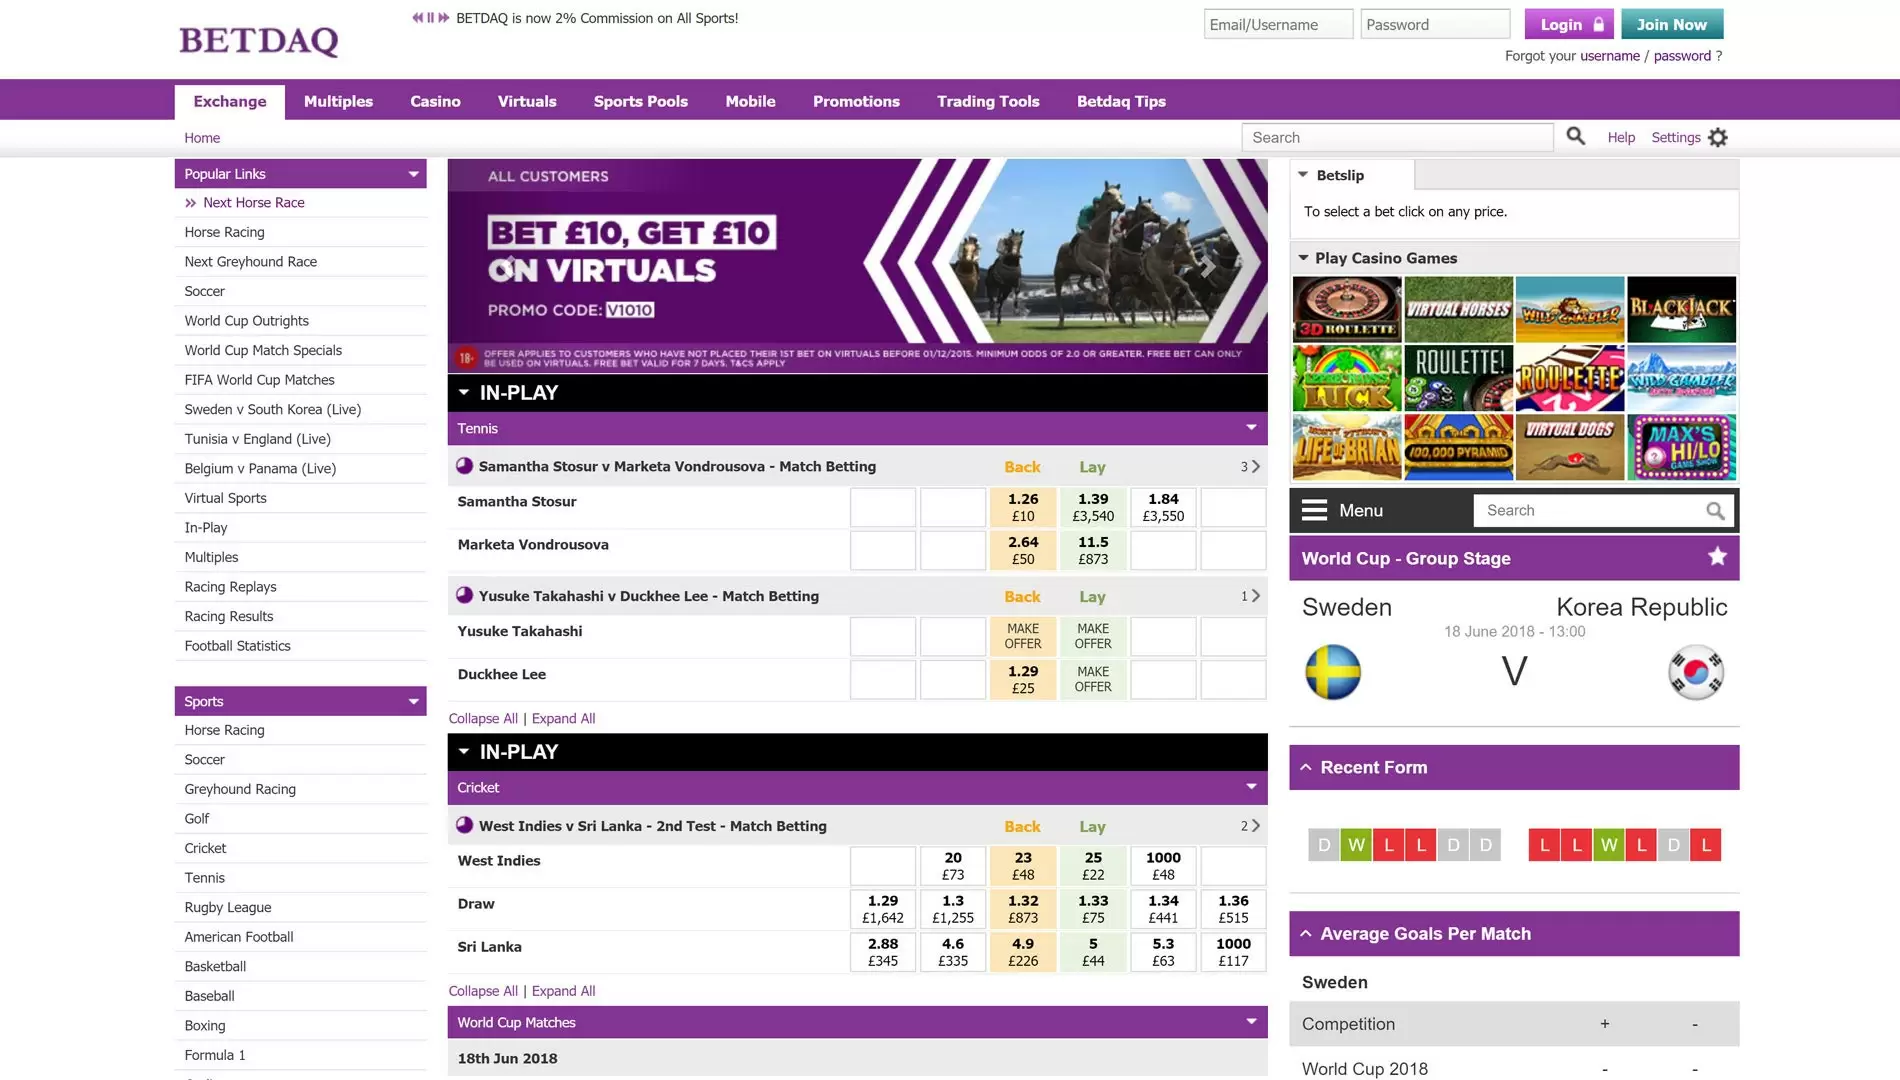Collapse the Tennis in-play bar

coord(1251,427)
